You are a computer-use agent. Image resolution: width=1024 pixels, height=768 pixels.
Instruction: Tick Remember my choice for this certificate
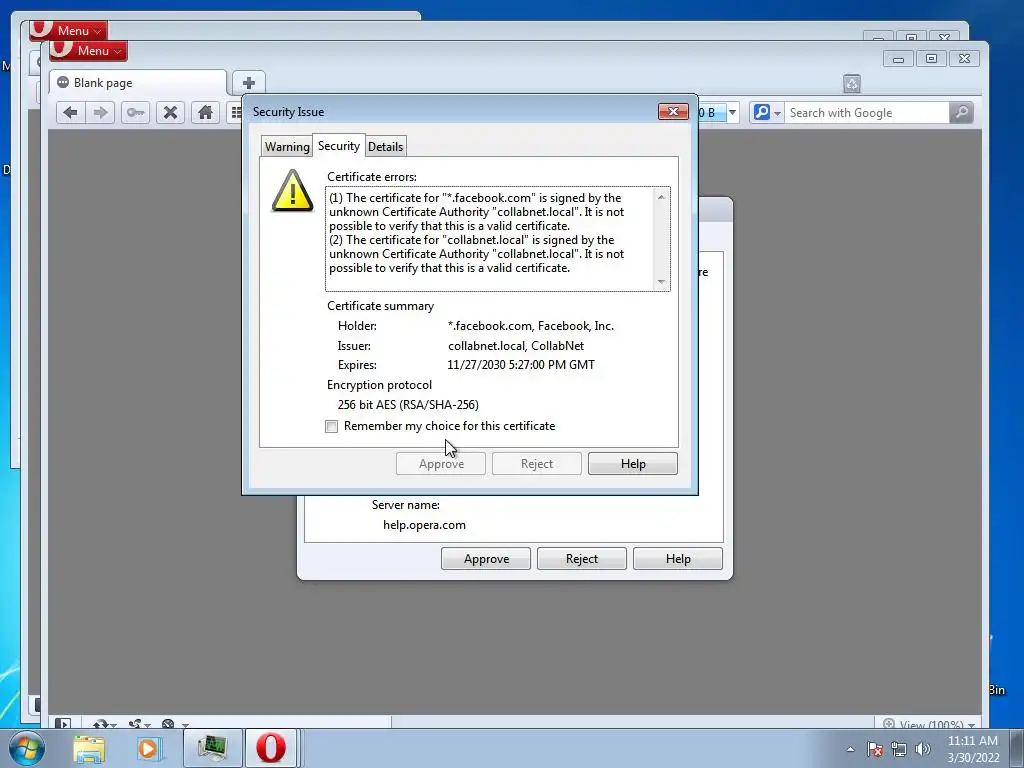332,426
